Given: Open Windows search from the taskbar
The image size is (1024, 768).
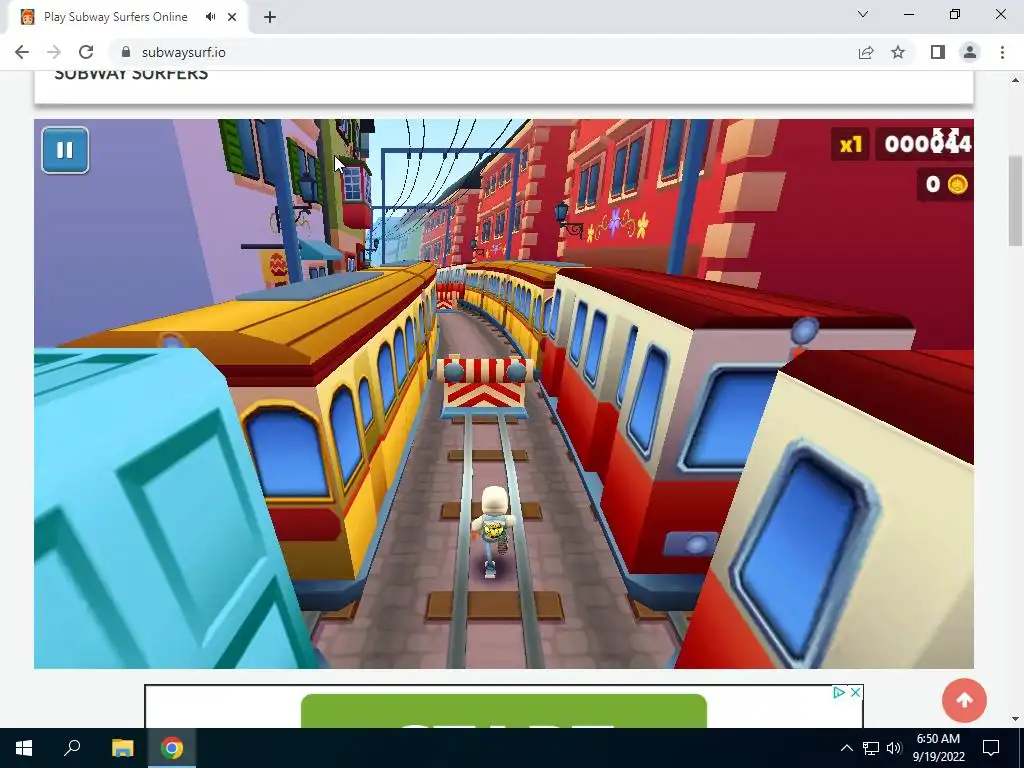Looking at the screenshot, I should [72, 748].
